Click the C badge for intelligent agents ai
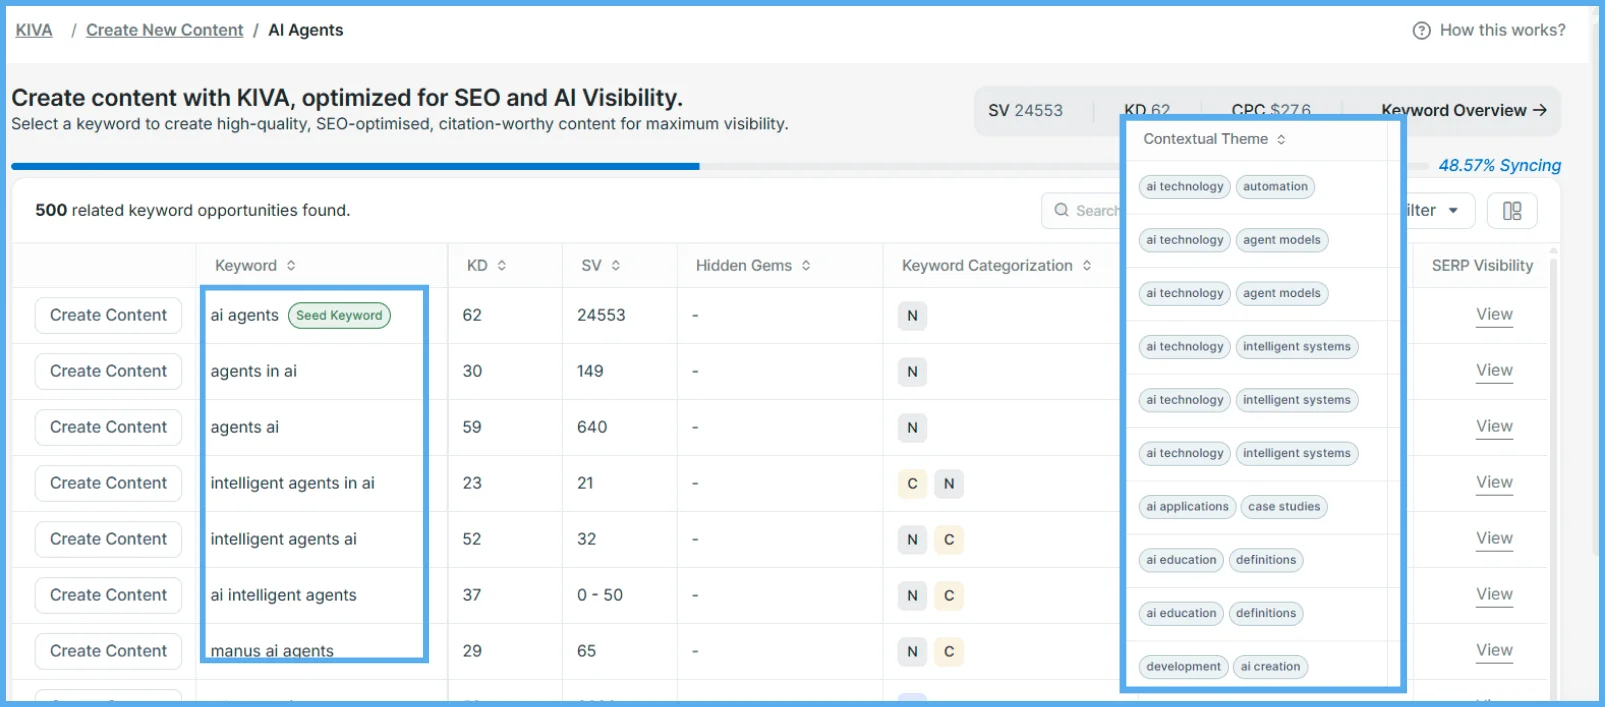Image resolution: width=1605 pixels, height=707 pixels. pos(949,540)
